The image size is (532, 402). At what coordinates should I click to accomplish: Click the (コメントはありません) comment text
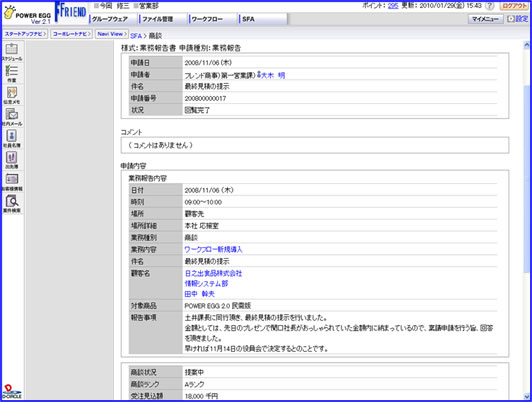(x=160, y=145)
